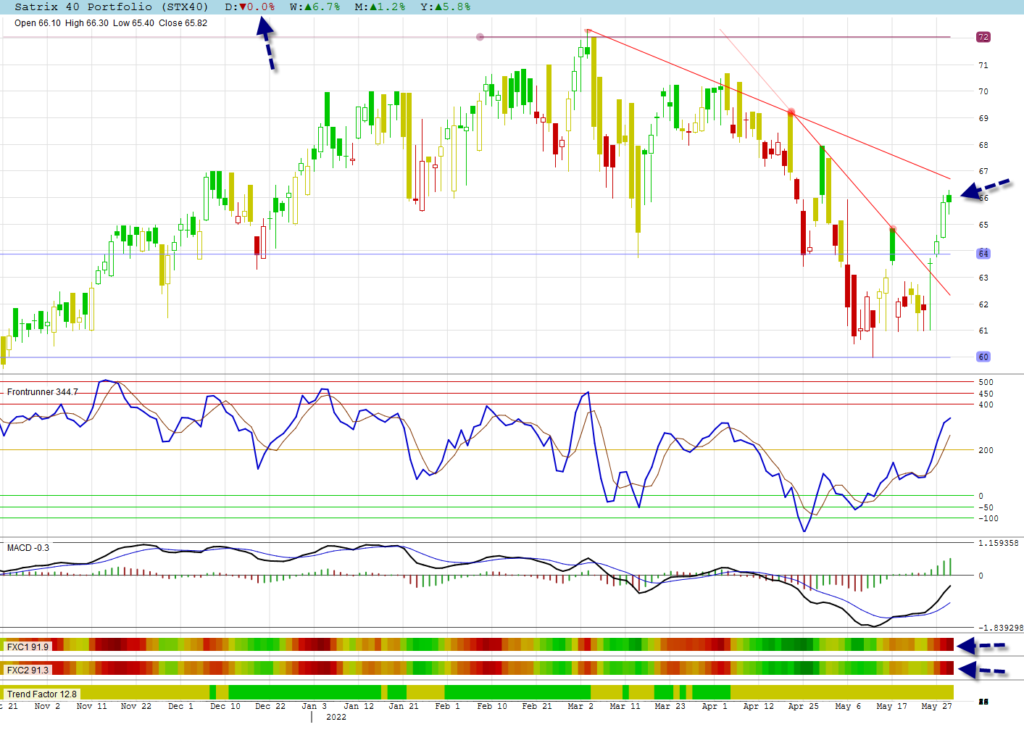Click the Dec 1 date on the time axis
The image size is (1024, 735).
[180, 706]
